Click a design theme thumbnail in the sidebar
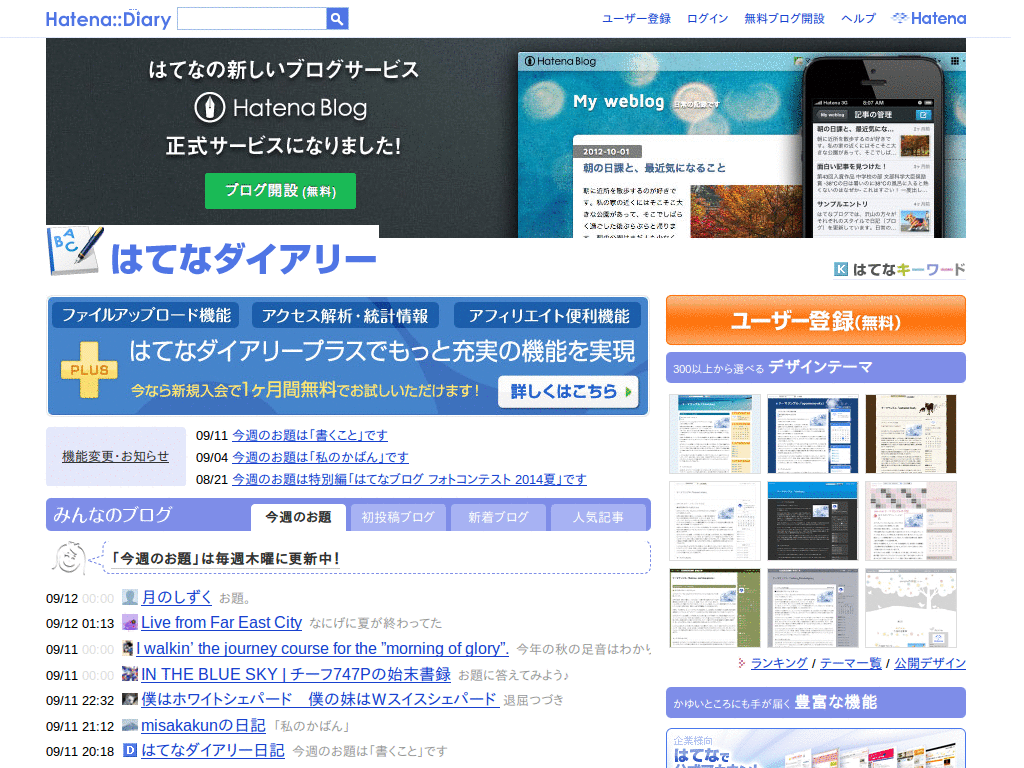Screen dimensions: 1024x768 pos(715,434)
